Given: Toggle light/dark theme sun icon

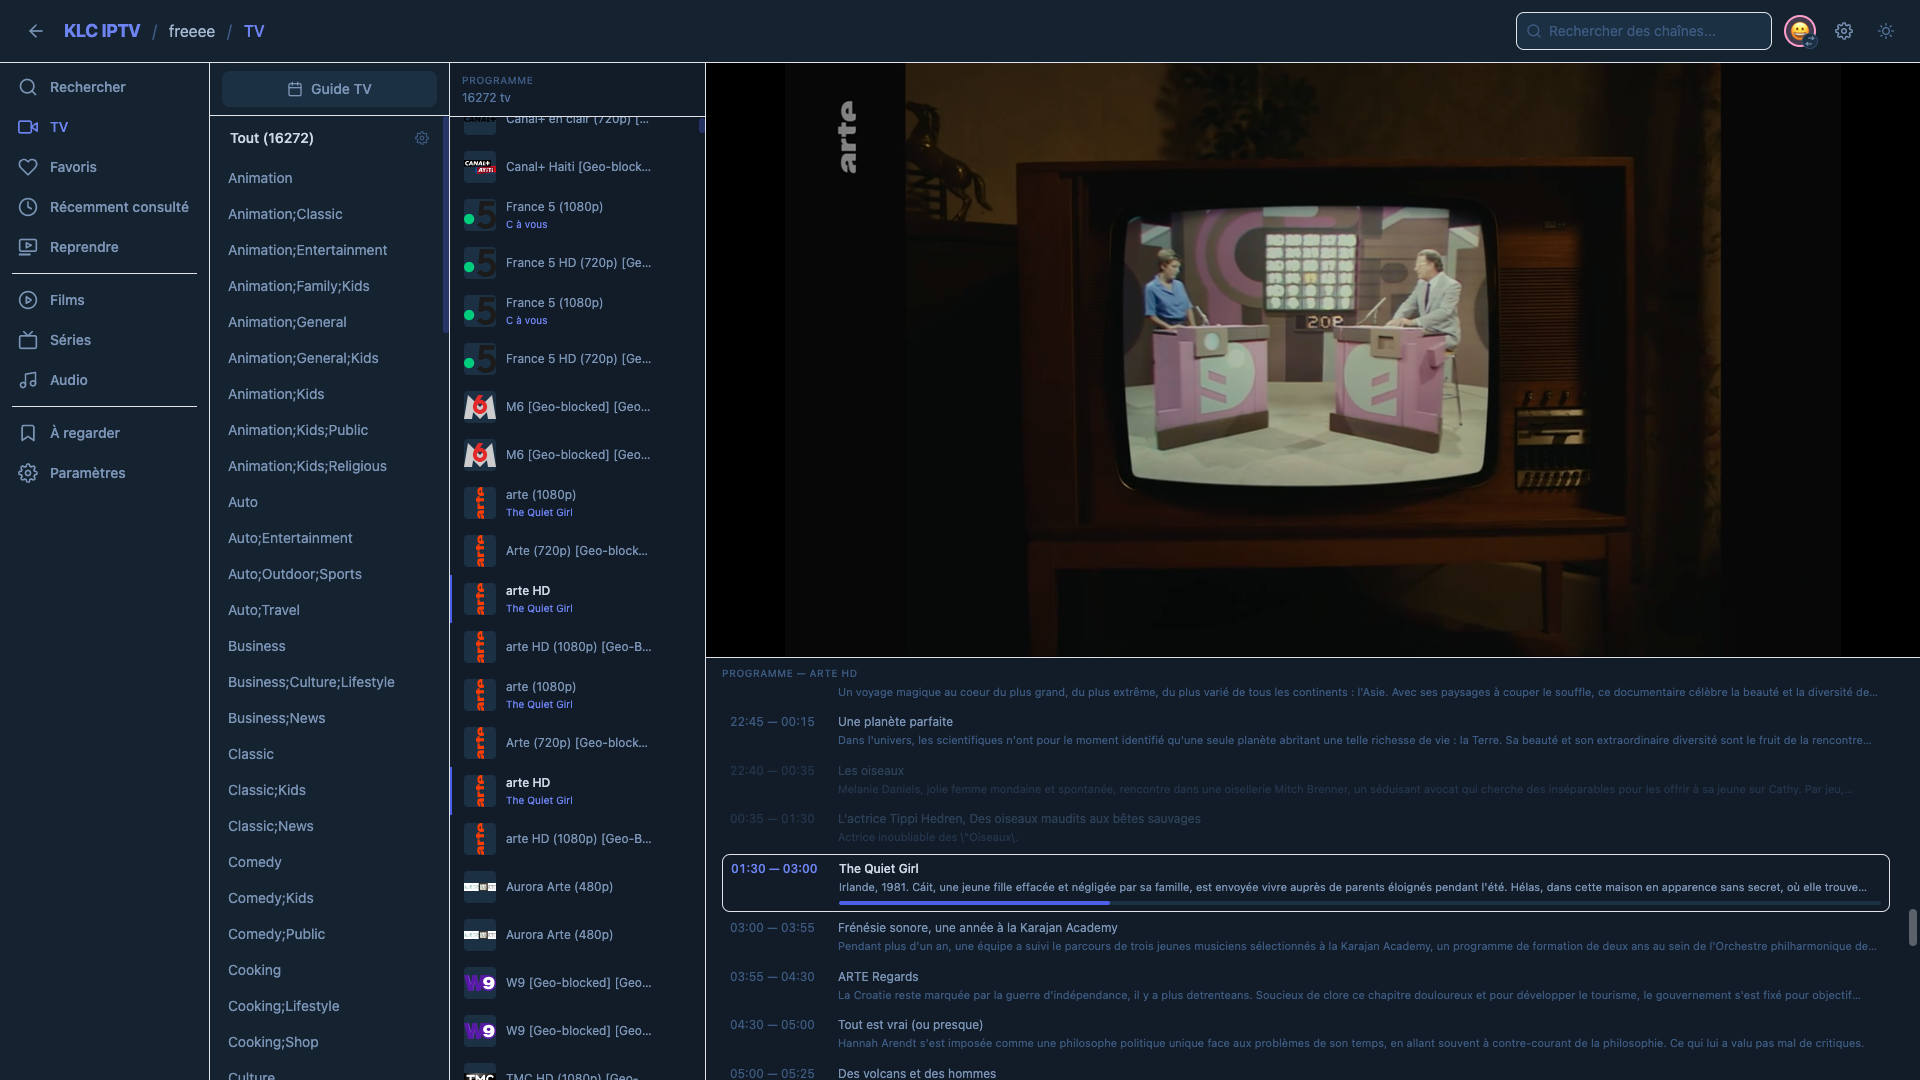Looking at the screenshot, I should 1886,31.
